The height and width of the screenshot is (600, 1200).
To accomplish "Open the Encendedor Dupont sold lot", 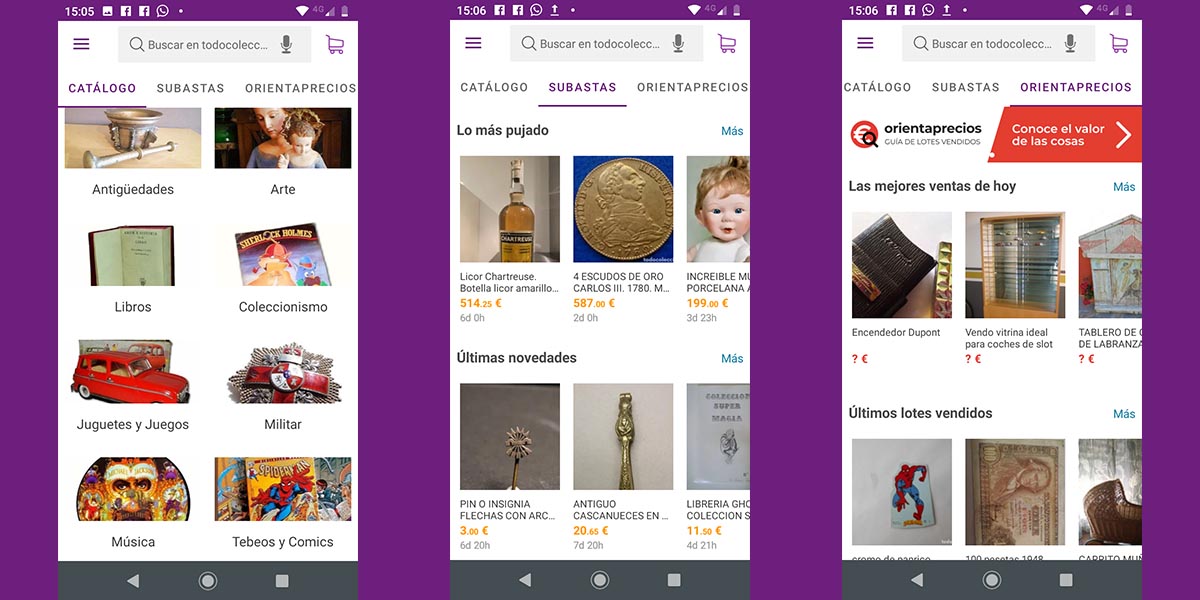I will 901,265.
